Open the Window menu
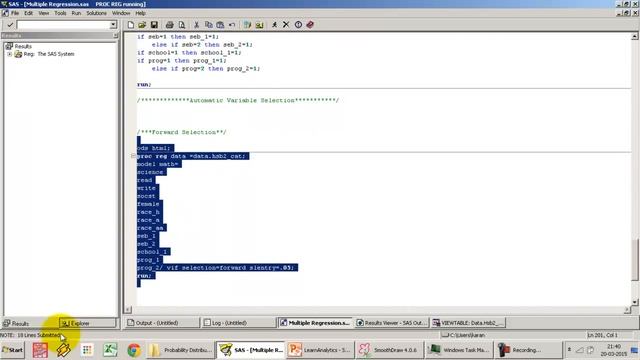Viewport: 640px width, 360px height. pyautogui.click(x=121, y=13)
